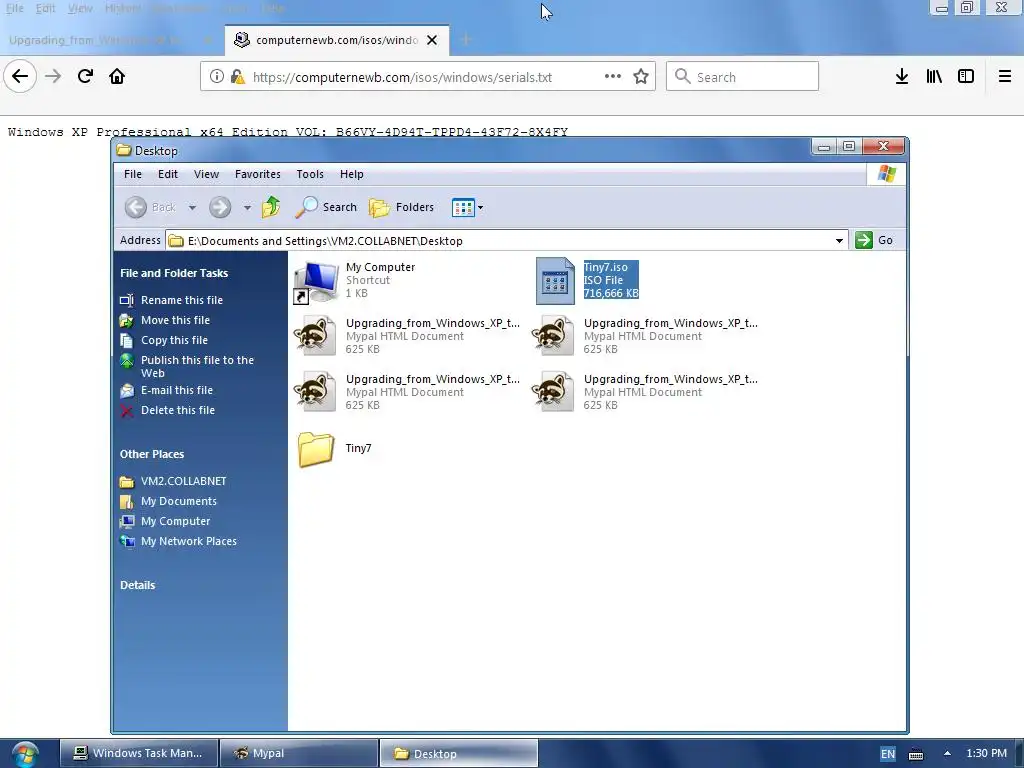The width and height of the screenshot is (1024, 768).
Task: Select the Tiny7.iso file icon
Action: [555, 281]
